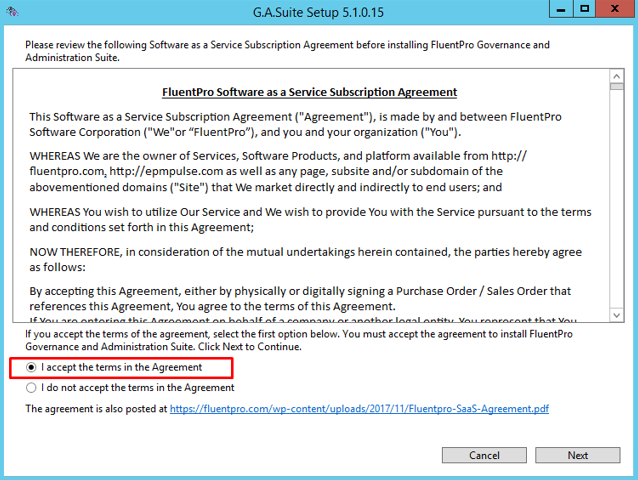This screenshot has height=480, width=638.
Task: Select 'I accept the terms in the Agreement'
Action: (114, 367)
